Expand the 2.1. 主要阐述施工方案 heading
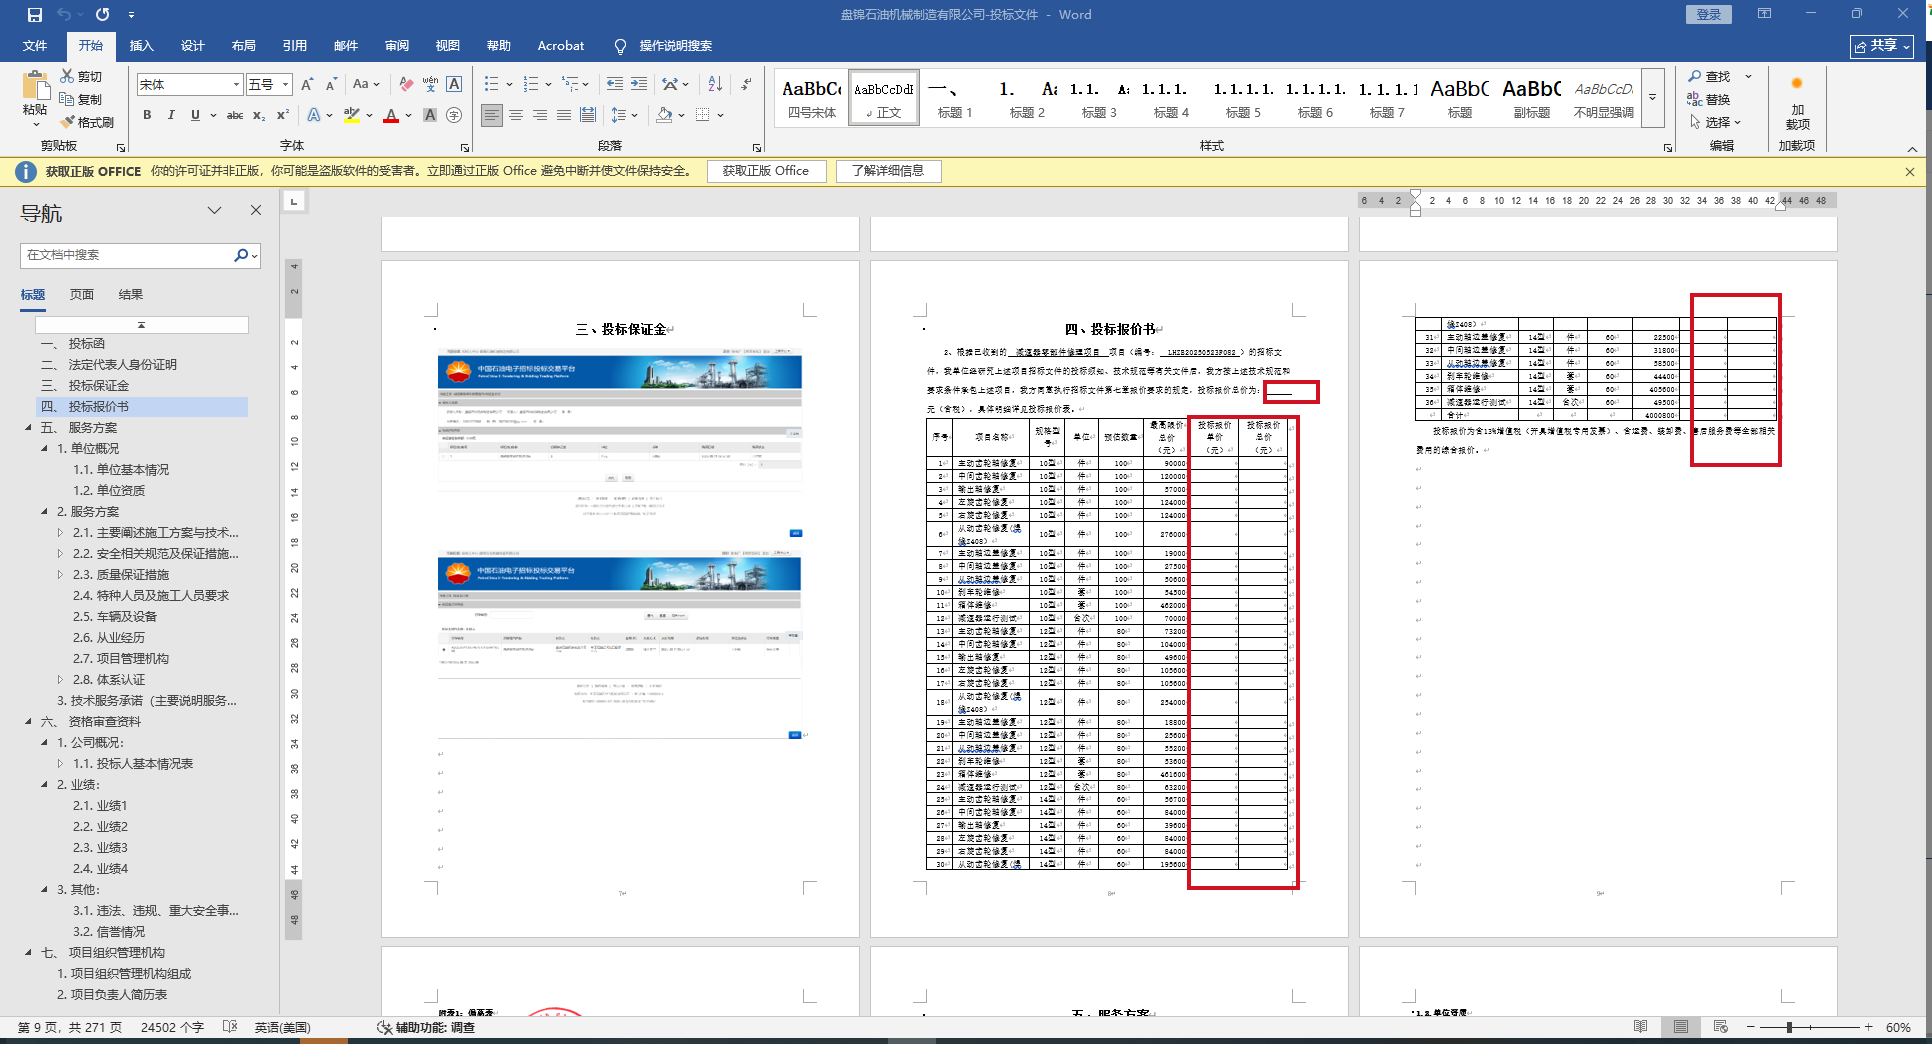Image resolution: width=1932 pixels, height=1044 pixels. (60, 533)
